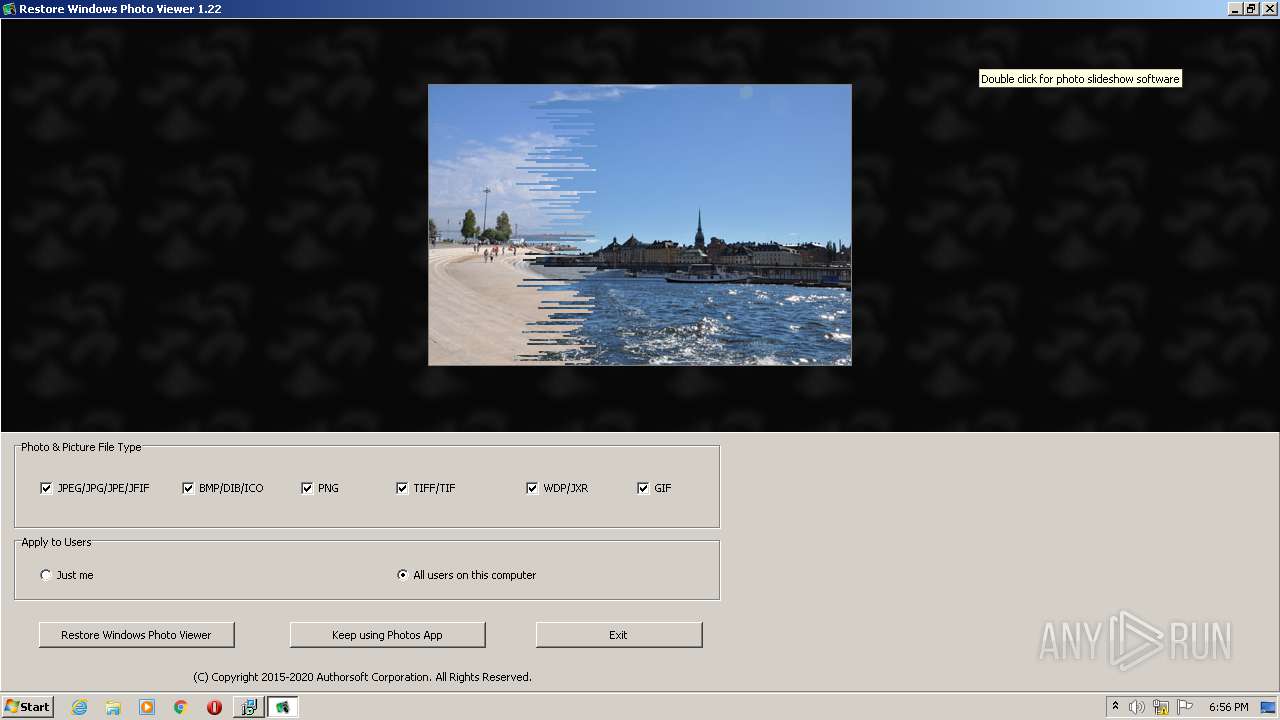This screenshot has height=720, width=1280.
Task: Restore down the window using title bar button
Action: coord(1250,9)
